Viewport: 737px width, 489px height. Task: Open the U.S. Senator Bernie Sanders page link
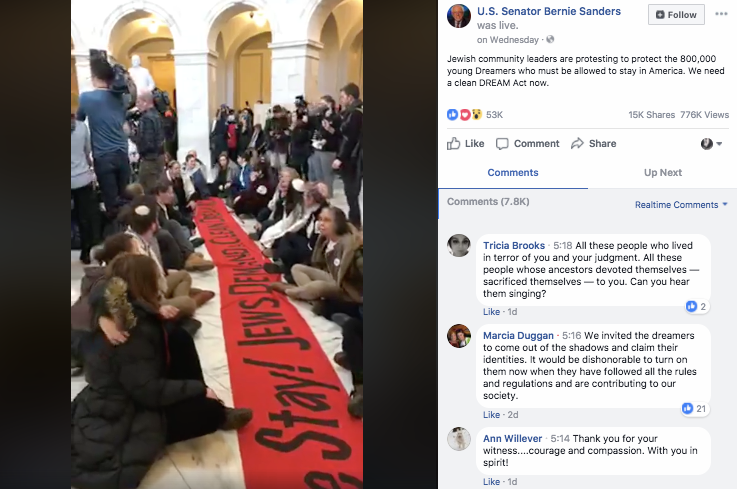click(549, 11)
